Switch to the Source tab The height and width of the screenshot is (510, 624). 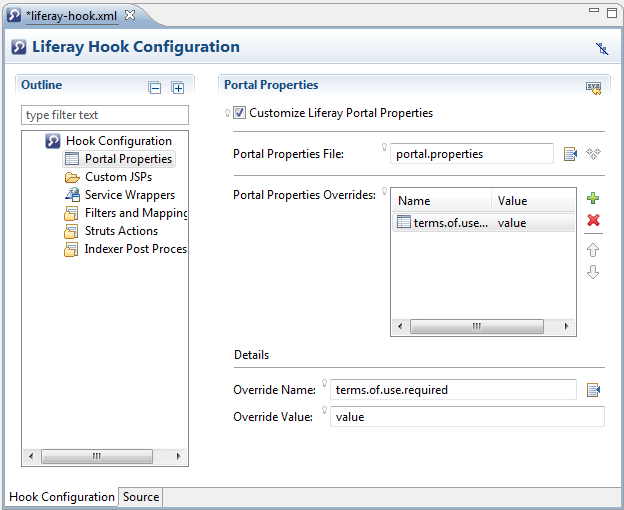(141, 497)
